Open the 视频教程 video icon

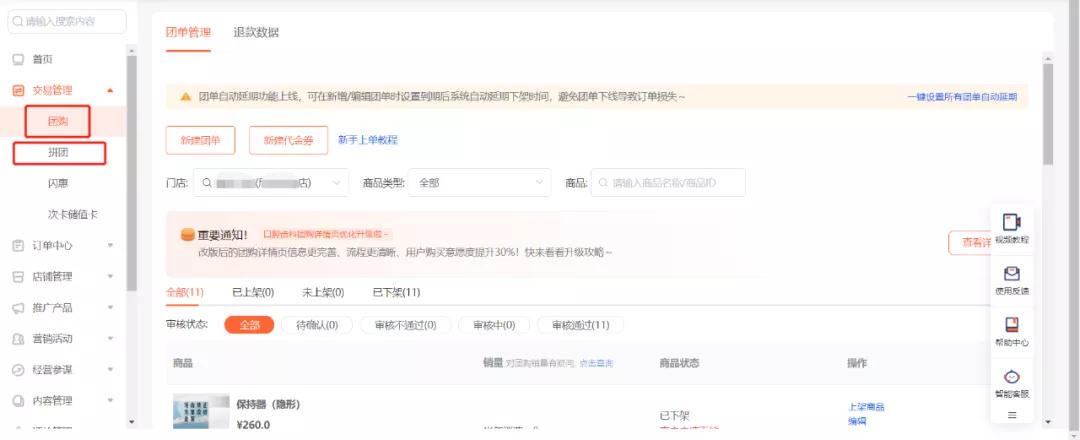(x=1012, y=222)
